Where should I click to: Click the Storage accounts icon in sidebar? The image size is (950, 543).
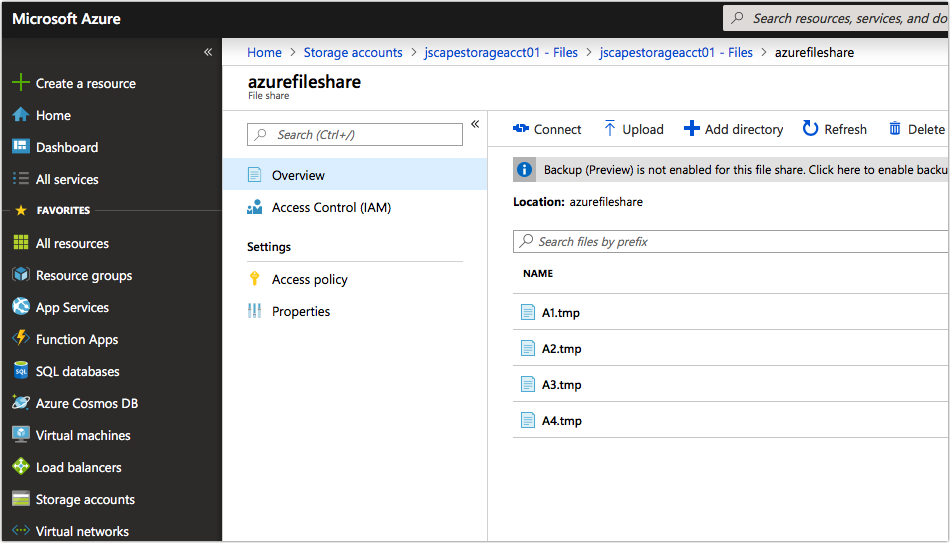pos(21,499)
